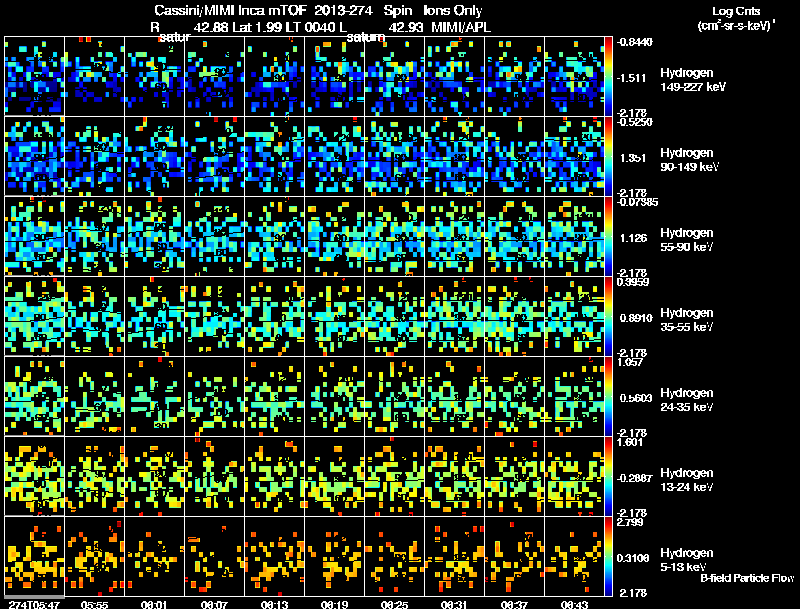Viewport: 800px width, 609px height.
Task: Click the '0.3106' color scale value
Action: pos(633,559)
